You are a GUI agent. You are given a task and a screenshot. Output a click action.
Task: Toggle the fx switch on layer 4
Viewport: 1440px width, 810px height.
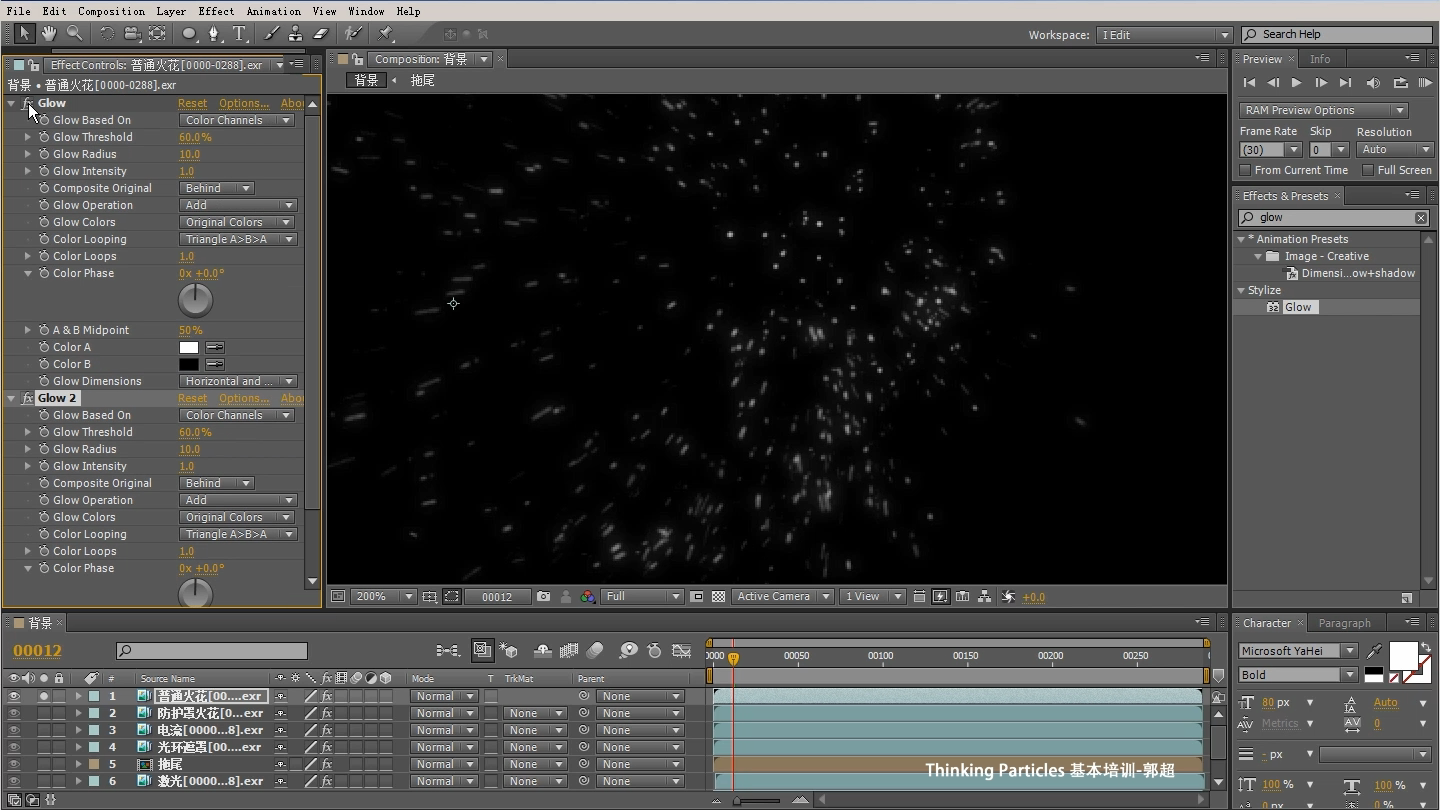point(327,747)
